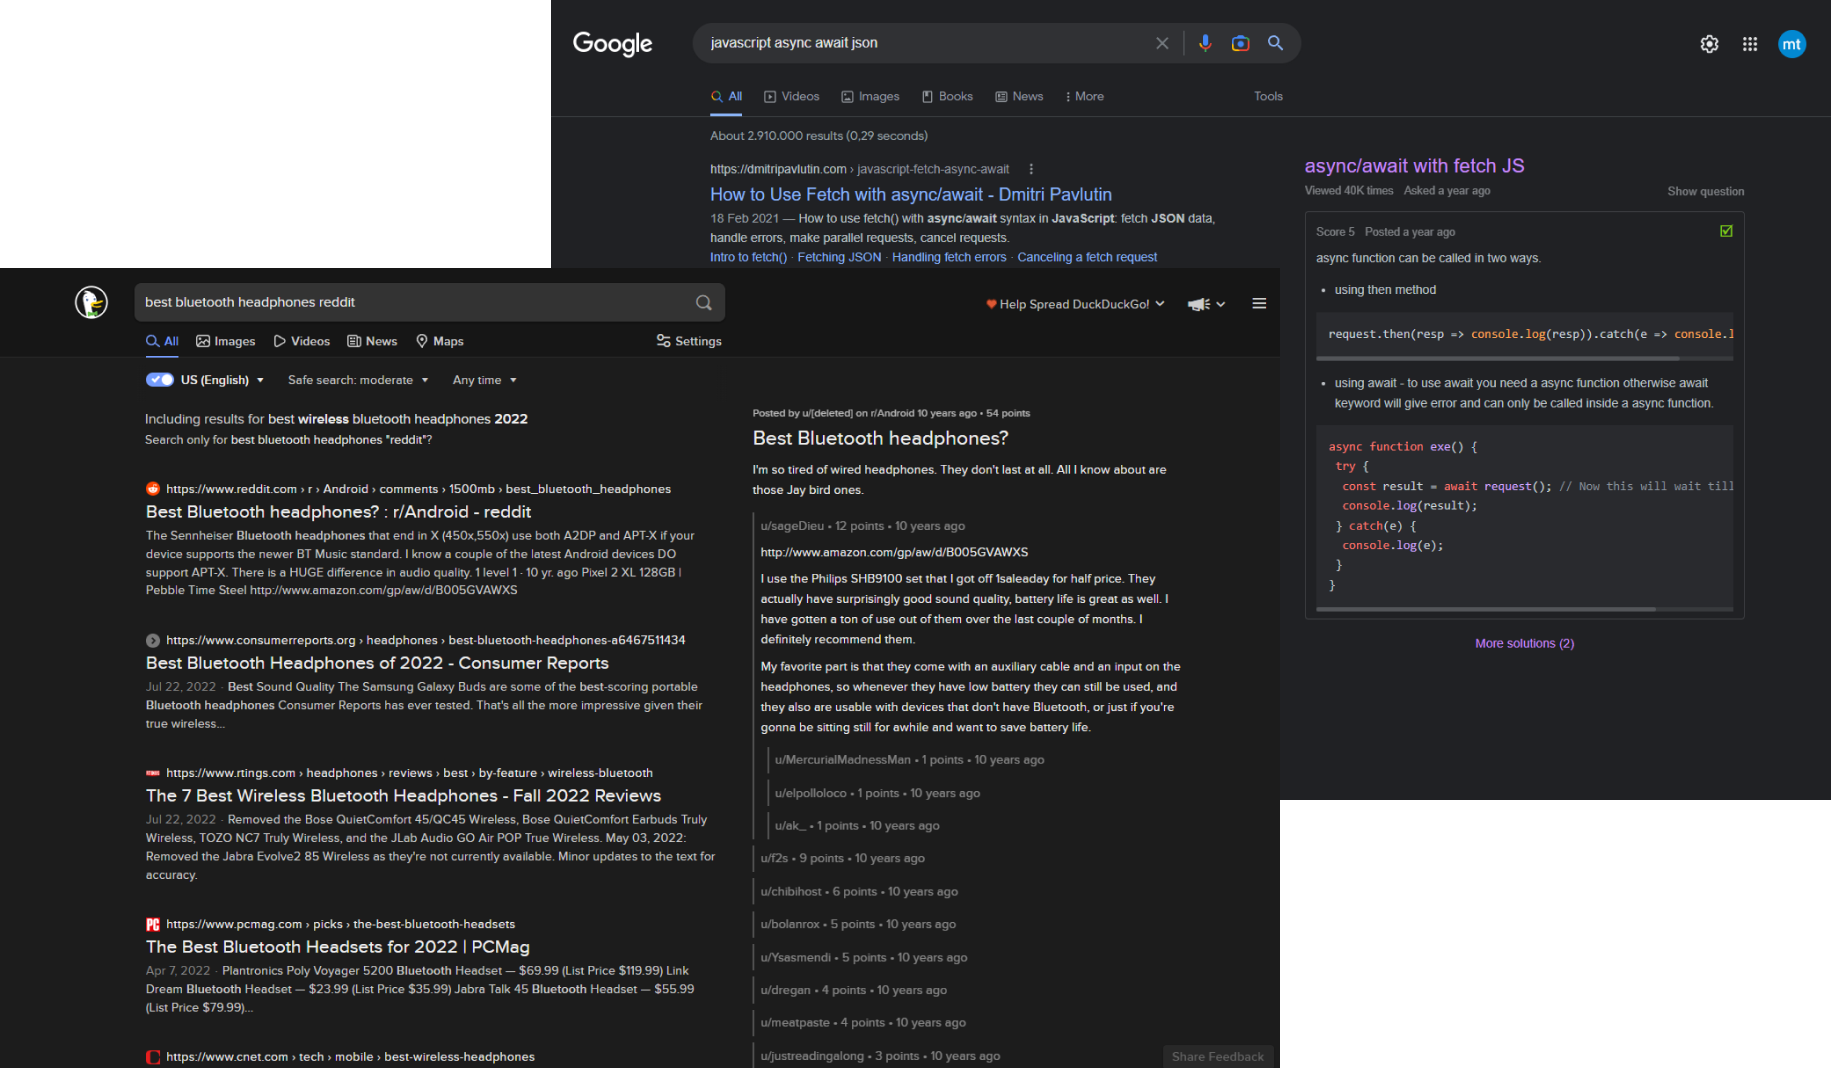Open More solutions (2)
This screenshot has width=1831, height=1068.
coord(1524,643)
